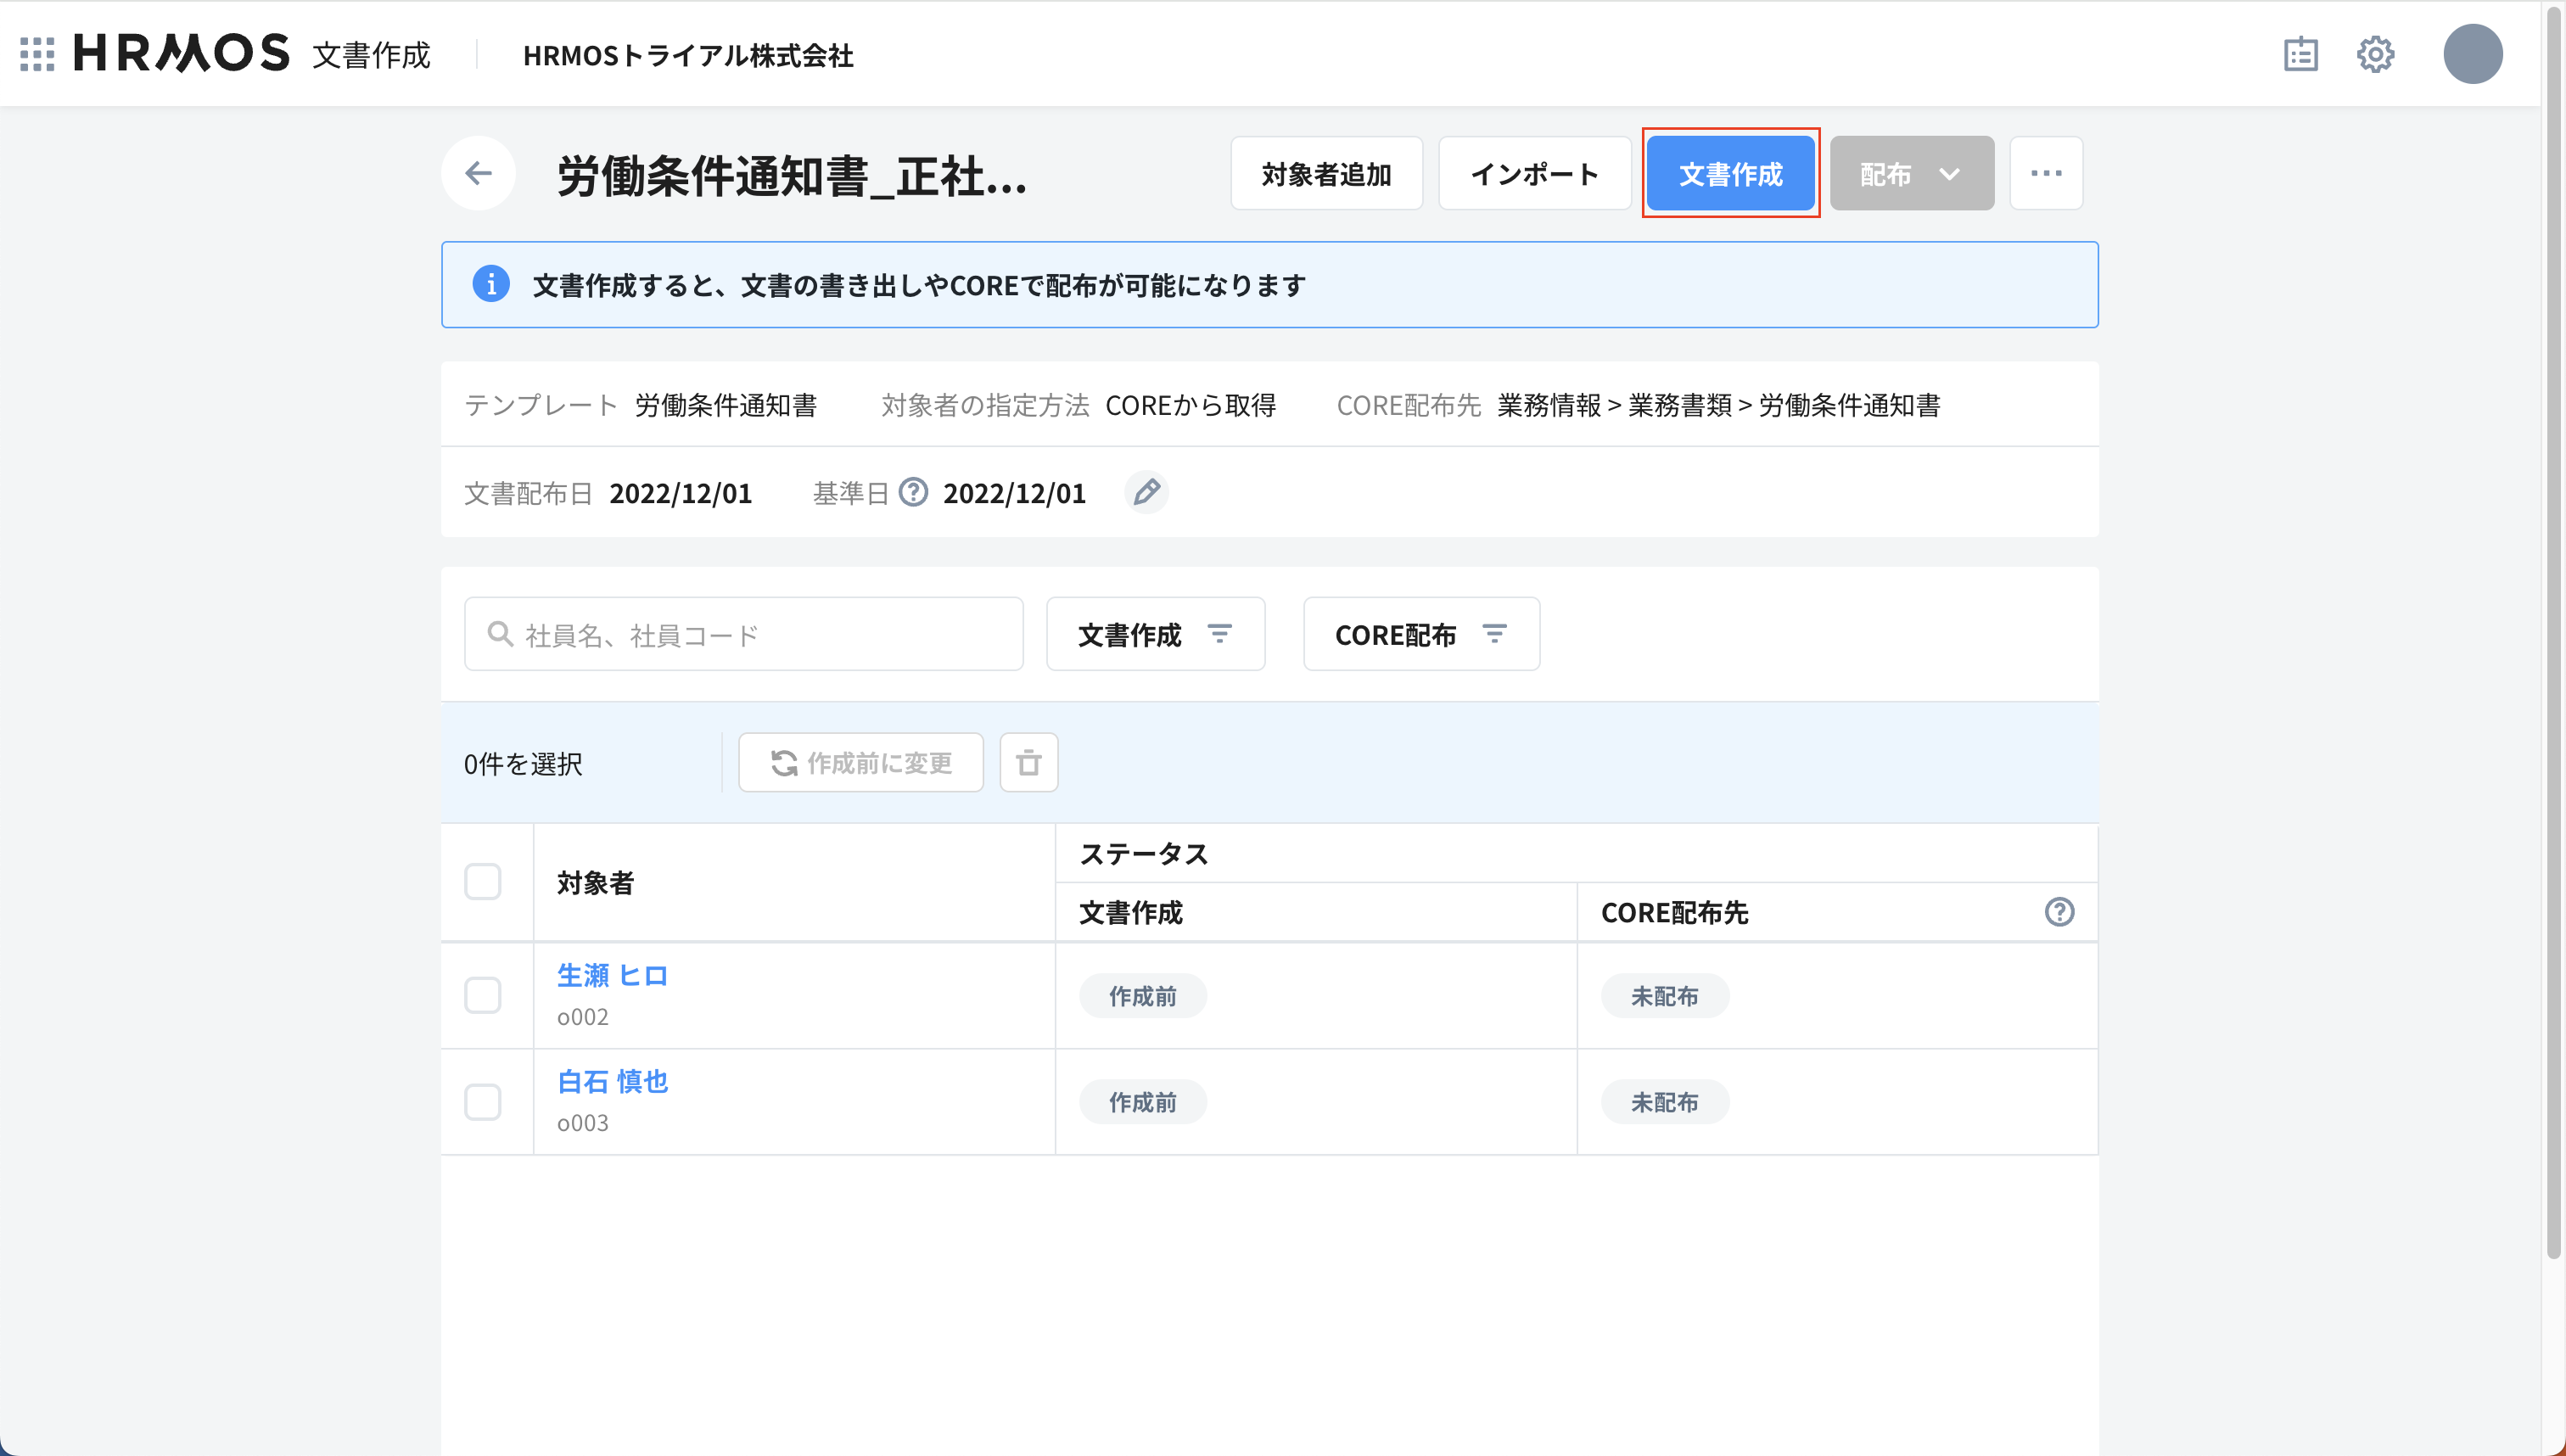
Task: Open the 文書作成 filter dropdown
Action: [x=1155, y=634]
